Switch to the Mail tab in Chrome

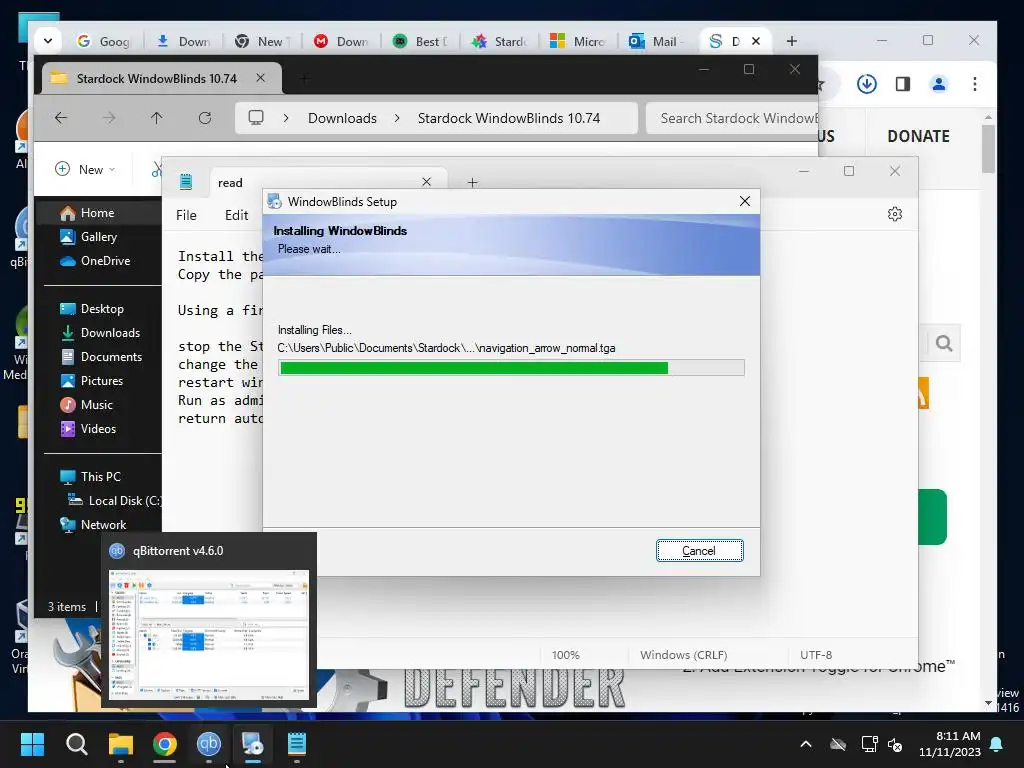click(x=657, y=41)
